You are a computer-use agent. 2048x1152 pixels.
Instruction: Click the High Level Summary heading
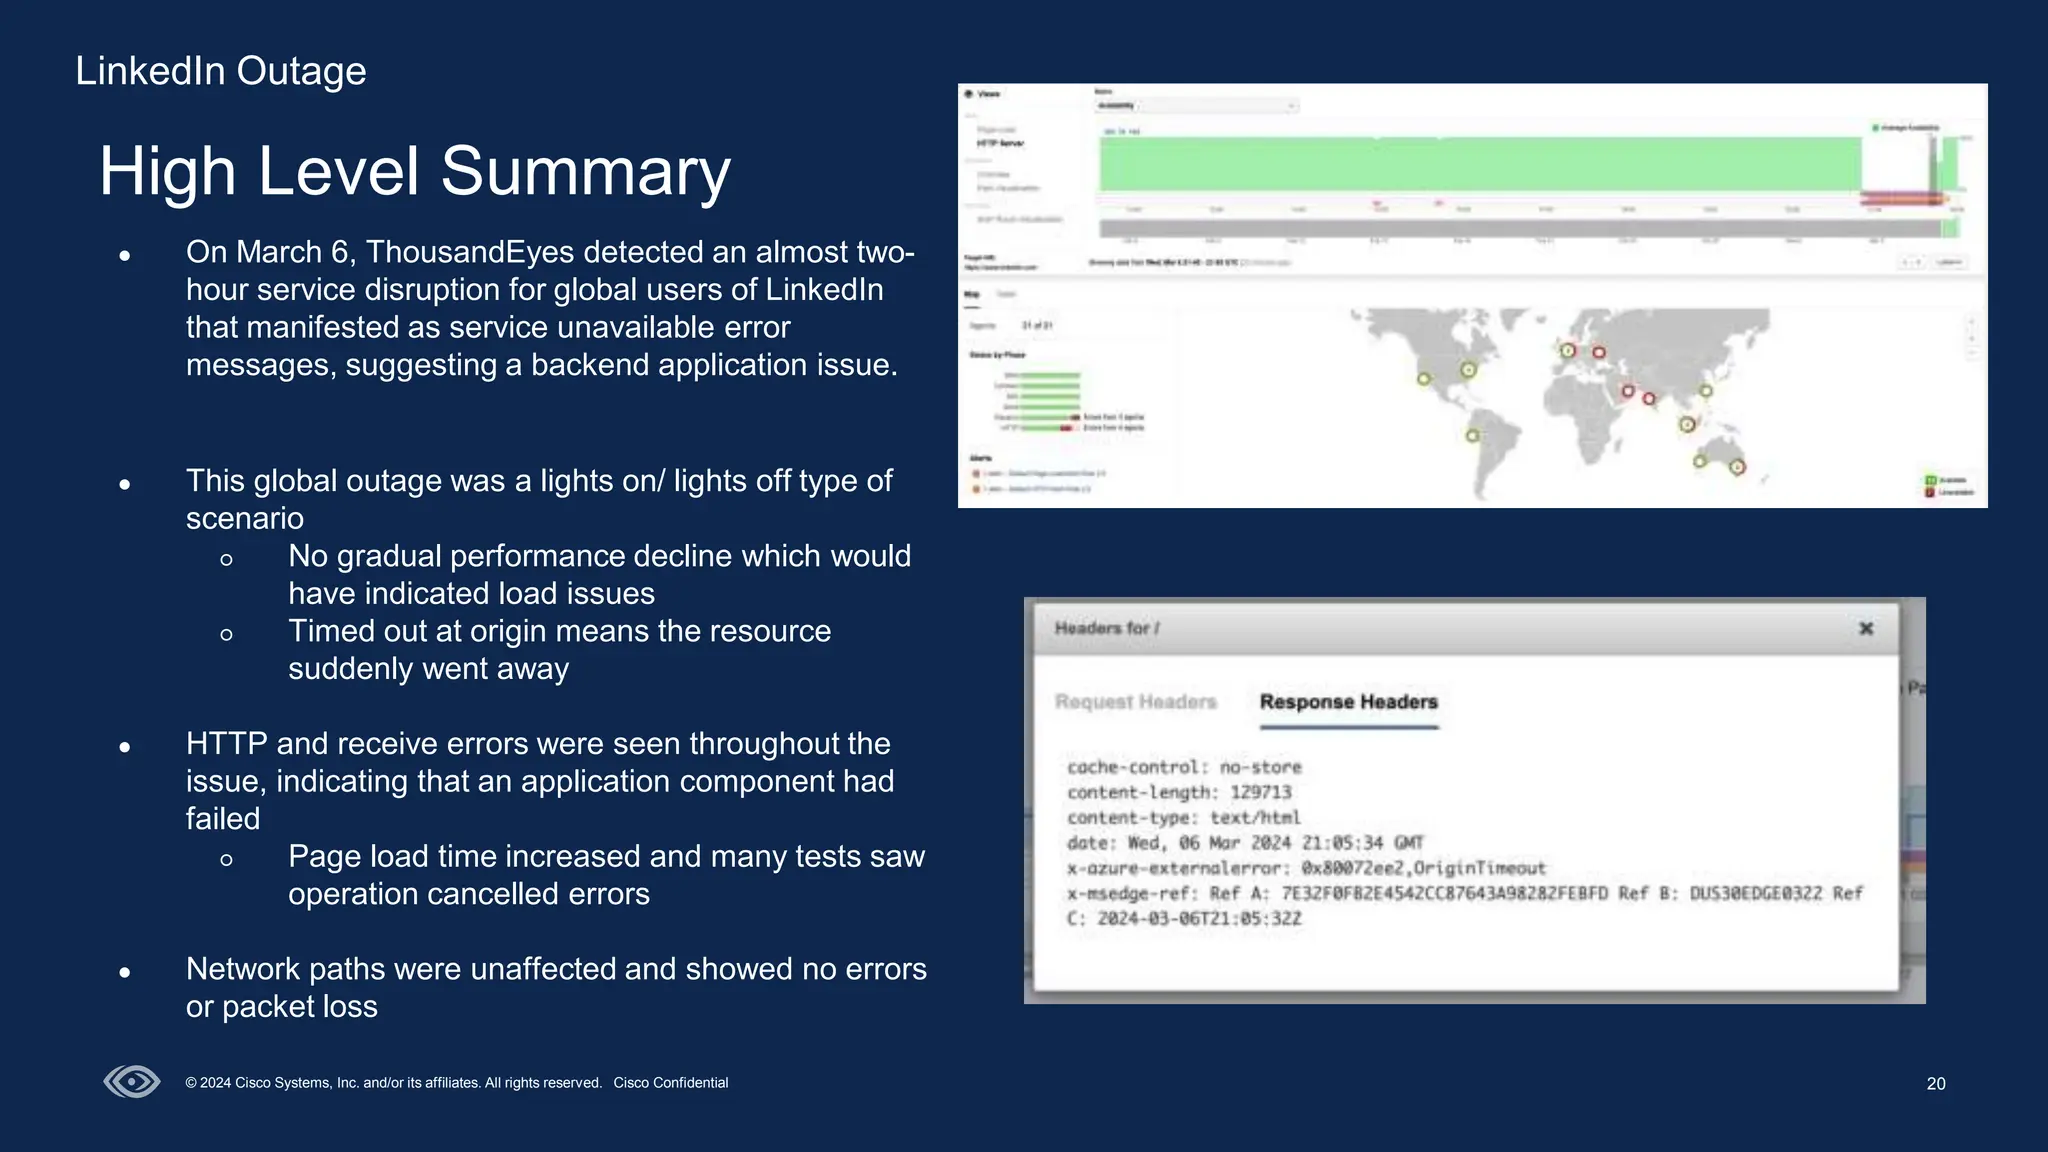point(415,171)
